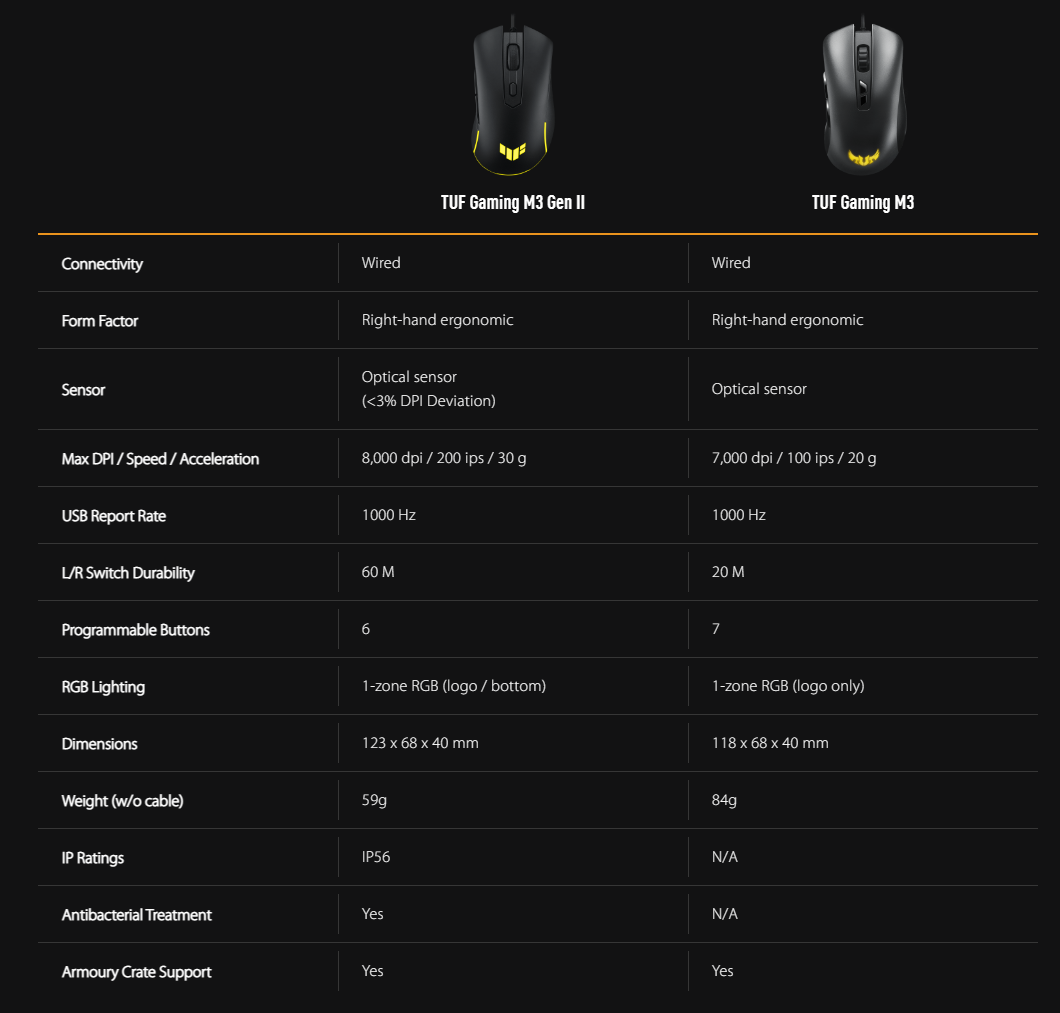The width and height of the screenshot is (1060, 1013).
Task: Click the TUF Gaming M3 Gen II mouse image
Action: click(x=513, y=95)
